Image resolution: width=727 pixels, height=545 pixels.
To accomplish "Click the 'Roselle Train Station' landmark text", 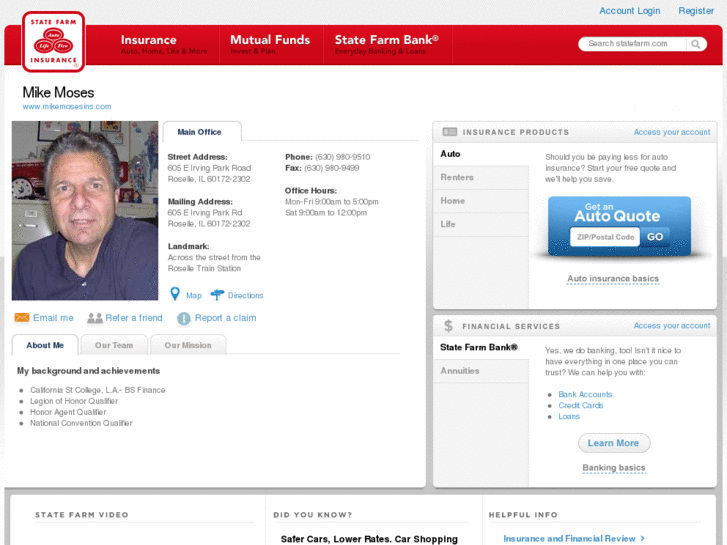I will coord(204,269).
